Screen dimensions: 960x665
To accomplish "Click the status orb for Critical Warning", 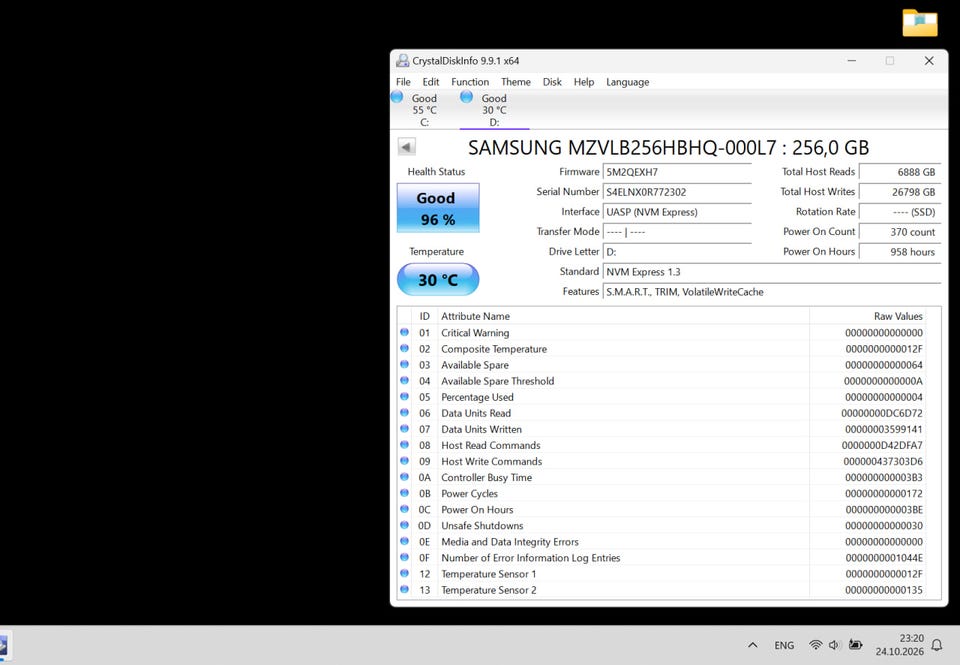I will click(404, 332).
